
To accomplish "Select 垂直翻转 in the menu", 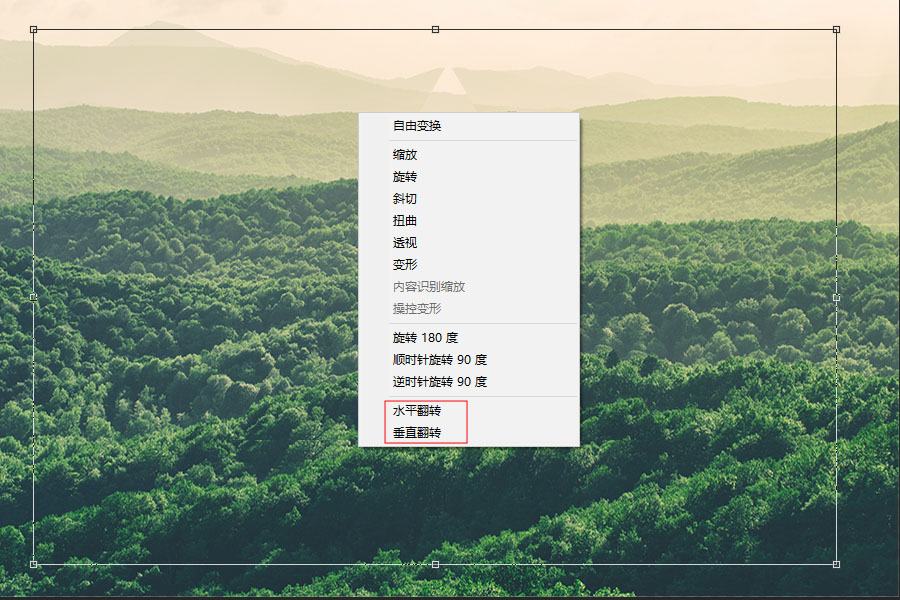I will 468,432.
